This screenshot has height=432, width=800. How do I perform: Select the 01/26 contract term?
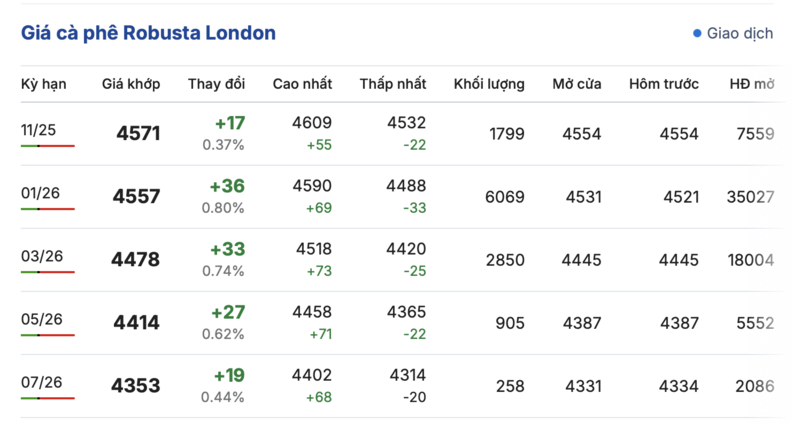tap(42, 192)
